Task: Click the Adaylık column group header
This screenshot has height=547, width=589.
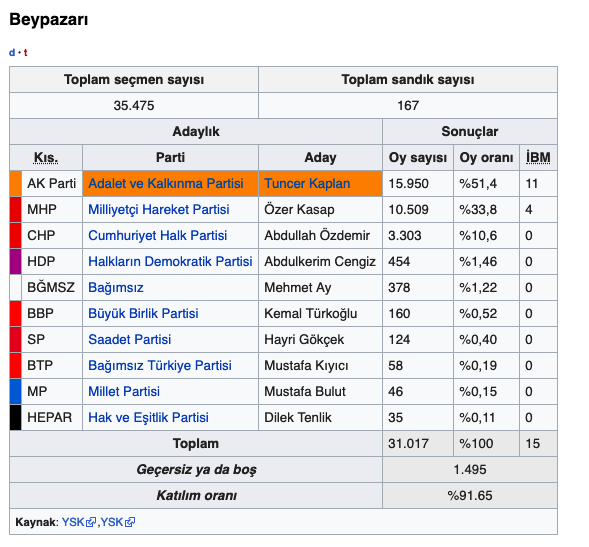Action: [196, 131]
